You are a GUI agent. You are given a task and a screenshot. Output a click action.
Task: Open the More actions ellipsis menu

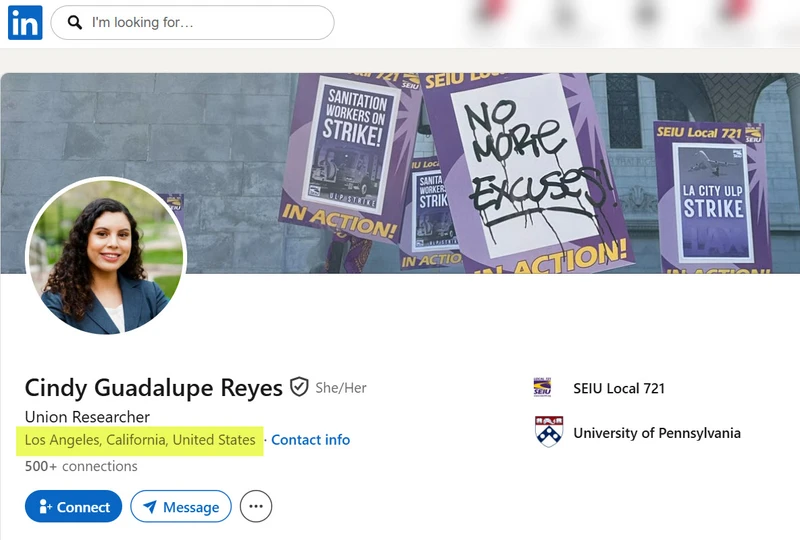pos(256,506)
